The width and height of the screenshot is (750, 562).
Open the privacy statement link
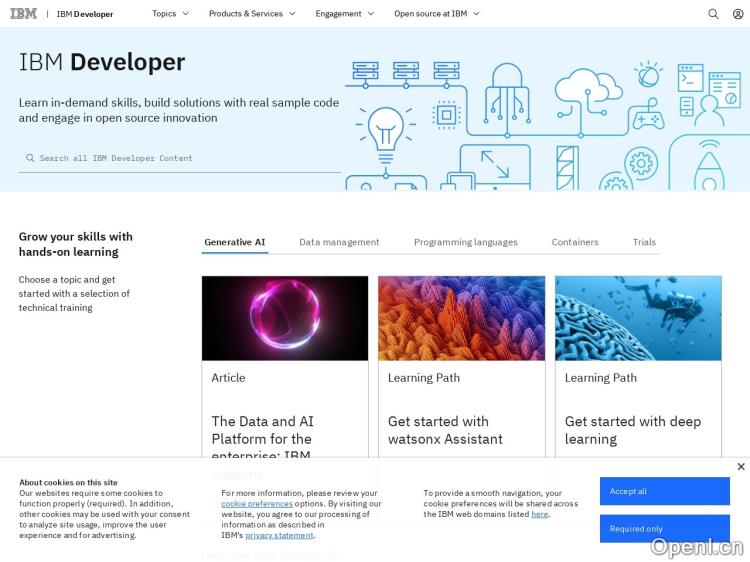click(279, 535)
